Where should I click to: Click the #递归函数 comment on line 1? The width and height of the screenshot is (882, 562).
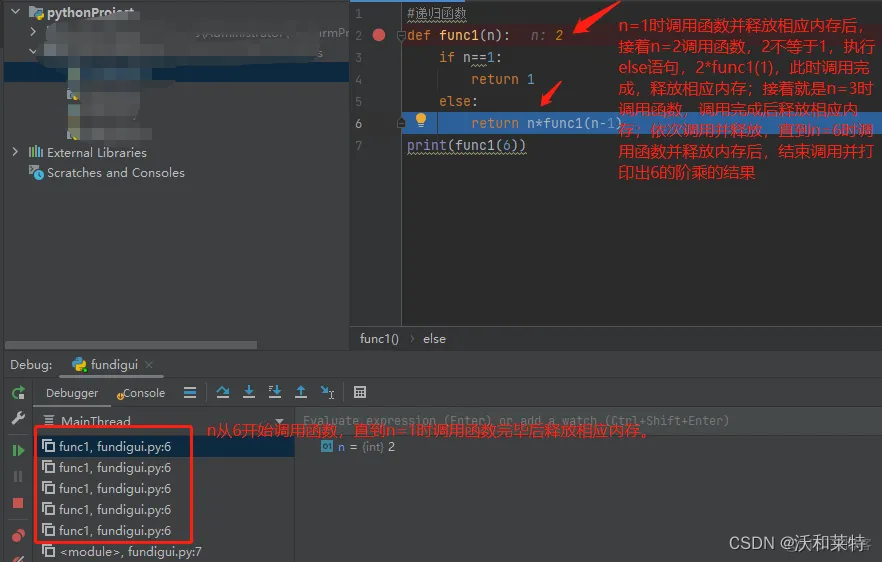coord(436,13)
